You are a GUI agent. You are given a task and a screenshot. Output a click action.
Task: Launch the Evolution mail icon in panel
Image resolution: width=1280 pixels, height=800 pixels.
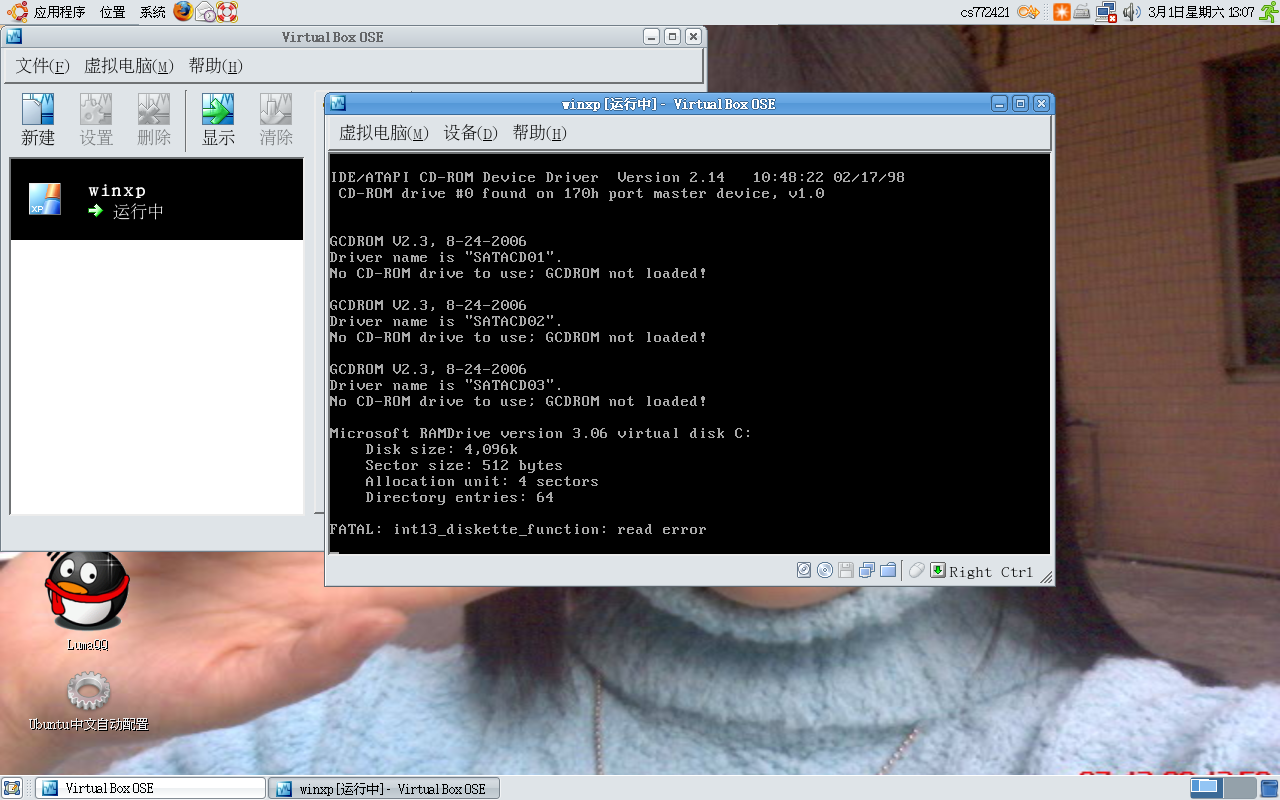click(x=205, y=12)
